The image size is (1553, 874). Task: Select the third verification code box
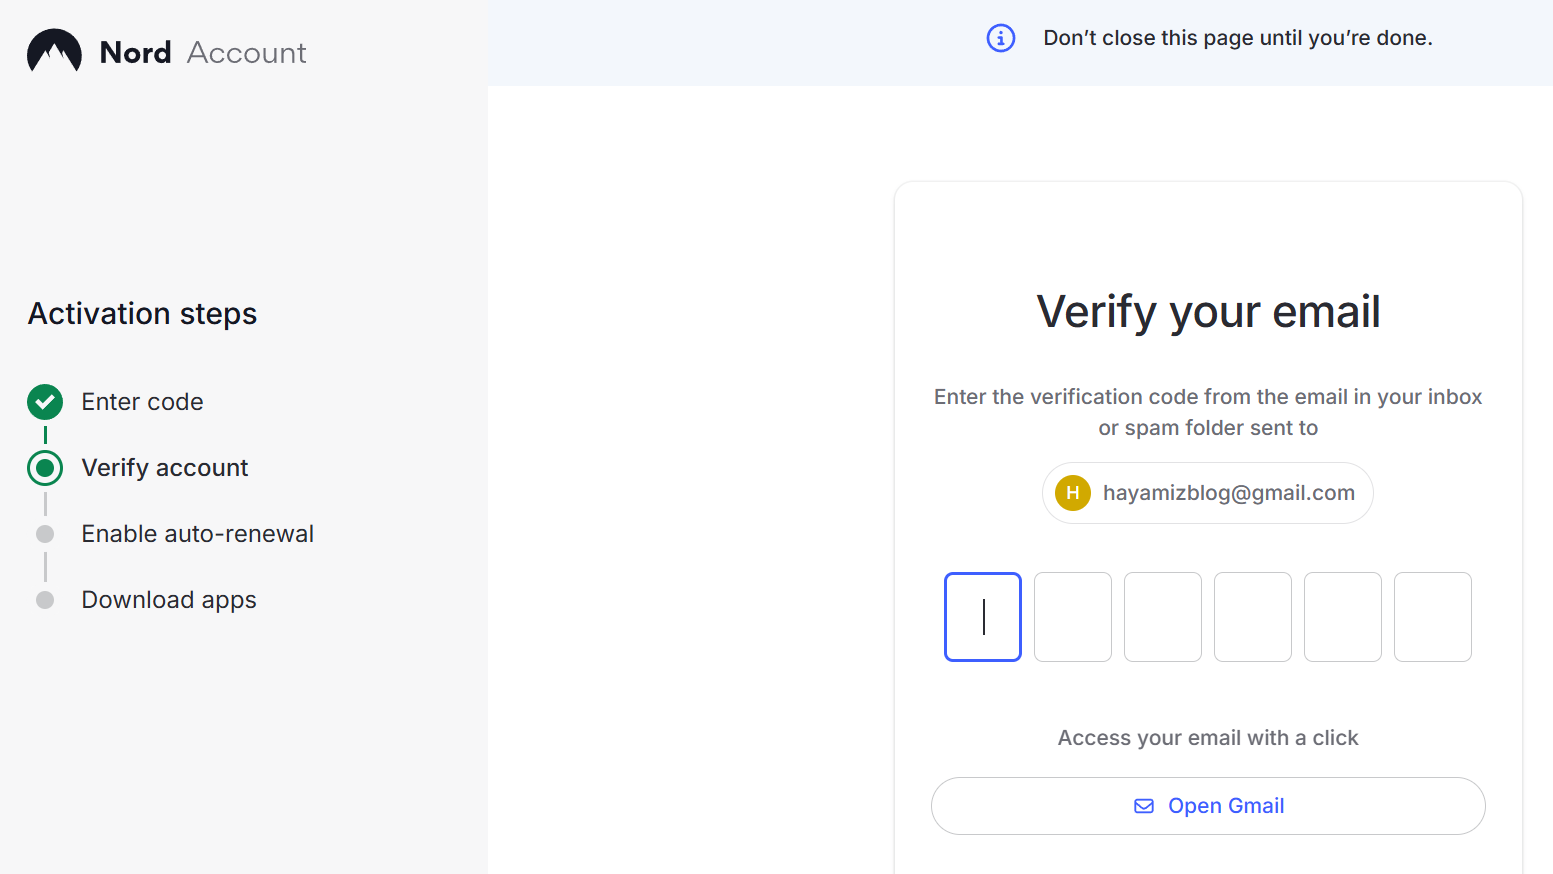pos(1163,617)
